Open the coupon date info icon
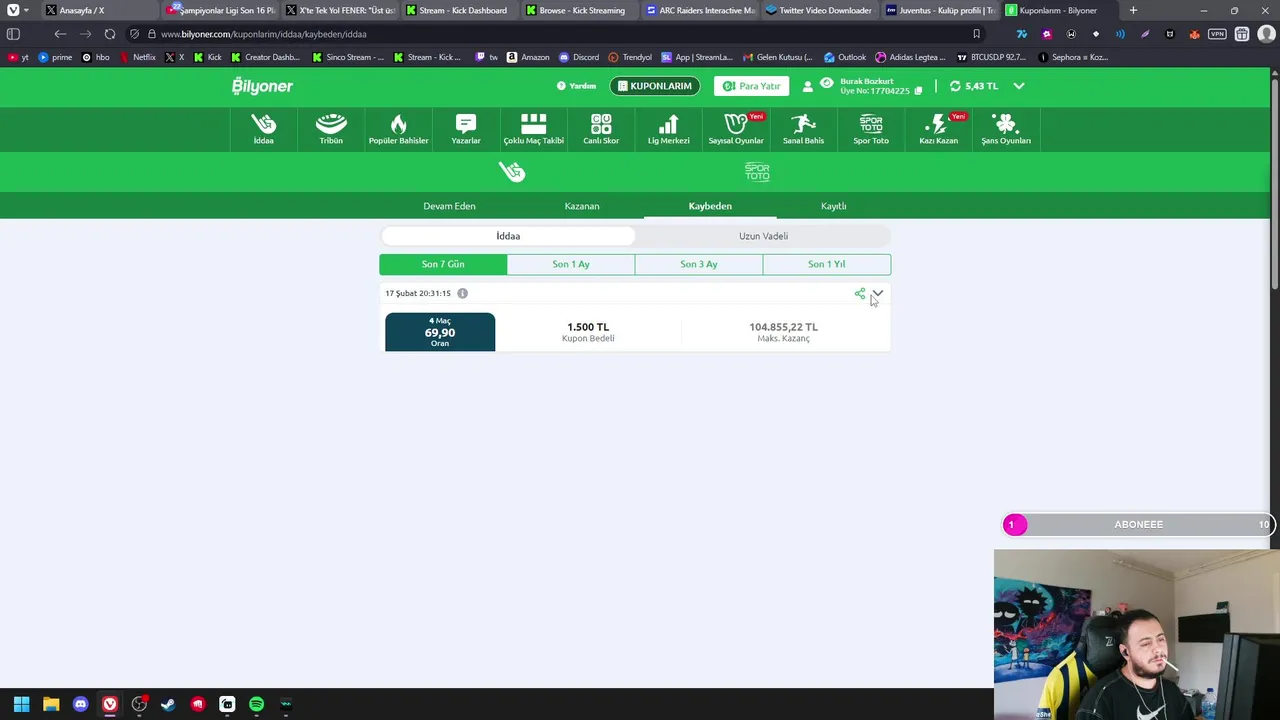 462,293
